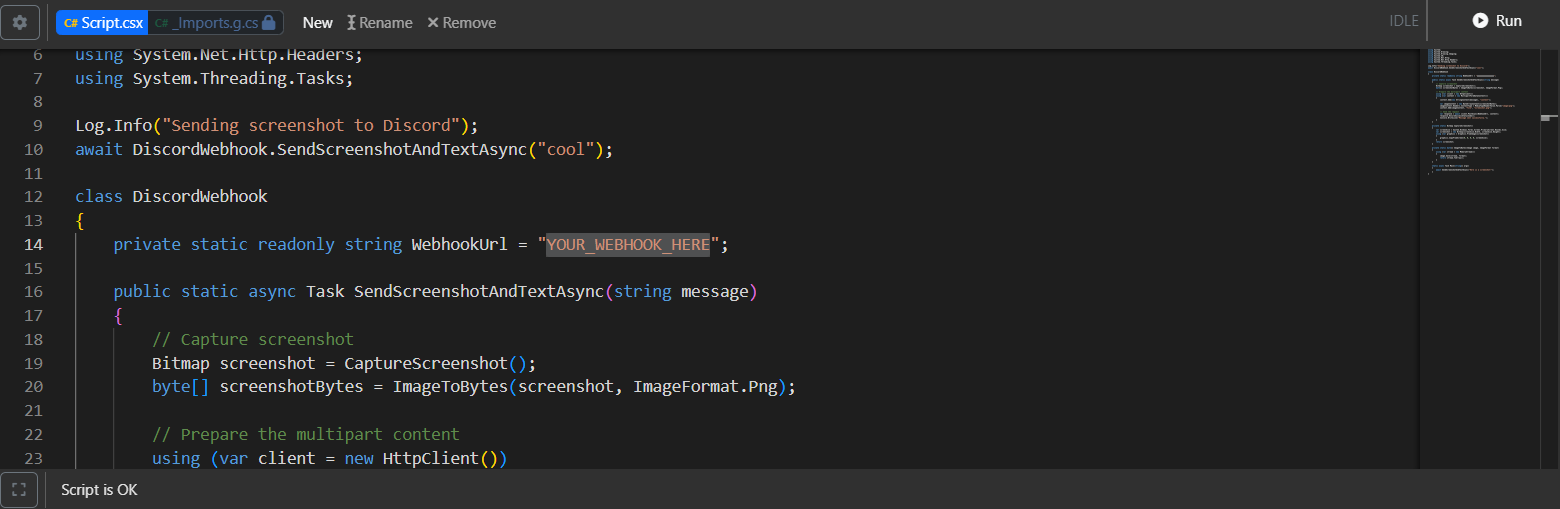The image size is (1560, 509).
Task: Click the '// Capture screenshot' comment
Action: (x=253, y=339)
